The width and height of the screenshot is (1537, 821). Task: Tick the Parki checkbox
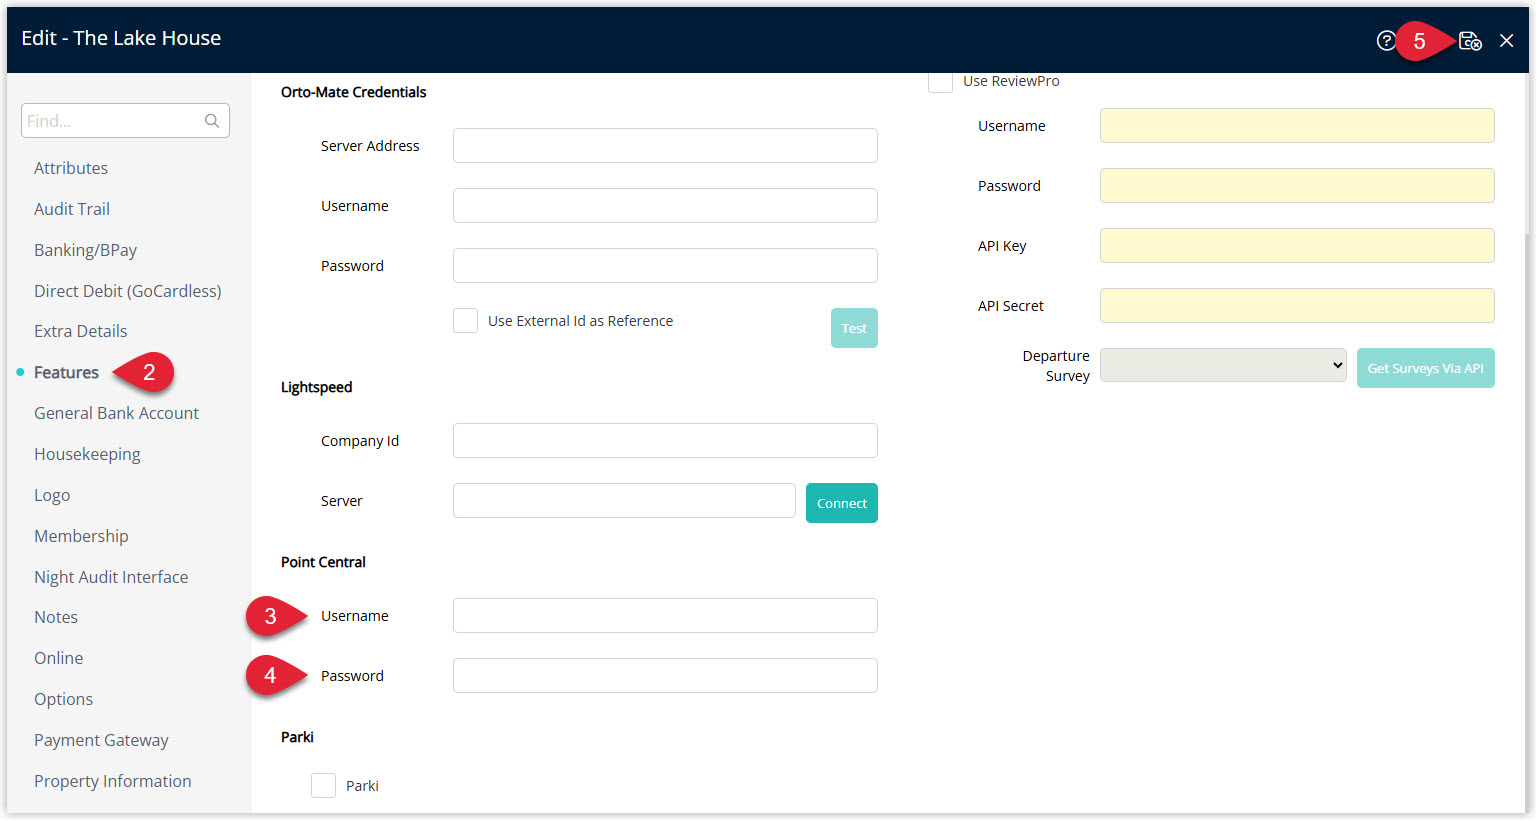click(x=323, y=786)
